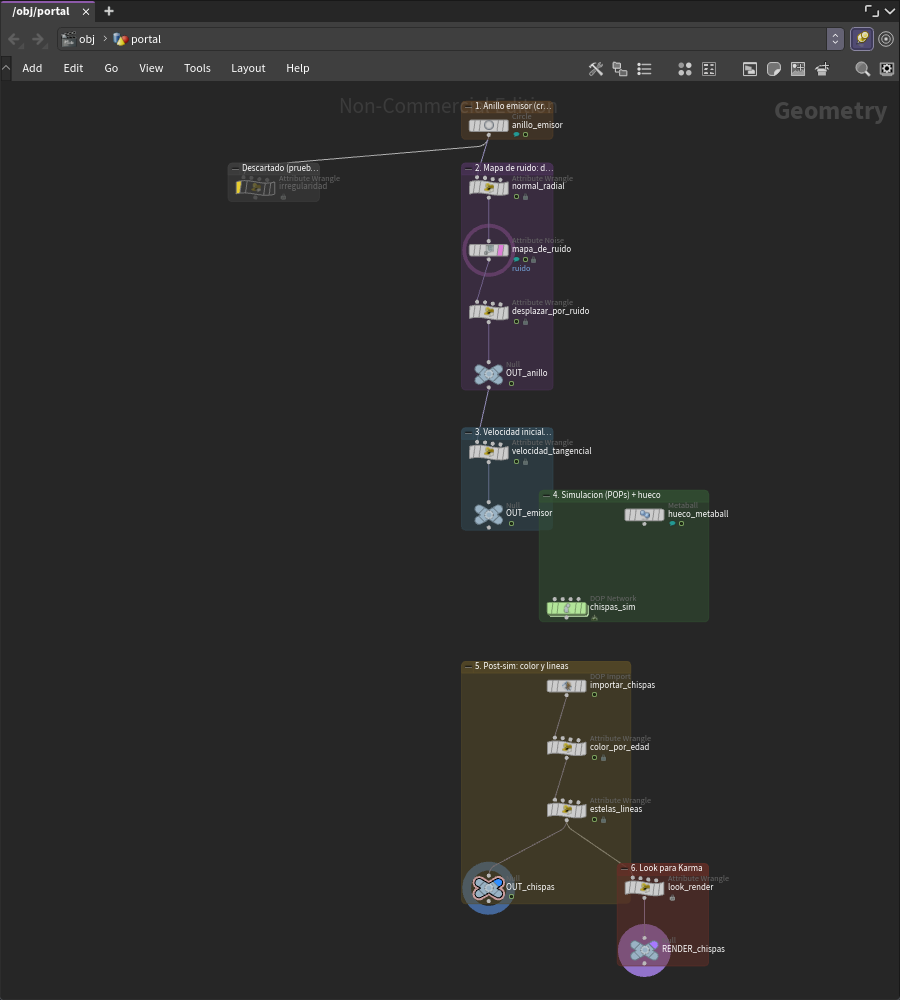Collapse the '6. Look para Karma' network box

[x=624, y=869]
